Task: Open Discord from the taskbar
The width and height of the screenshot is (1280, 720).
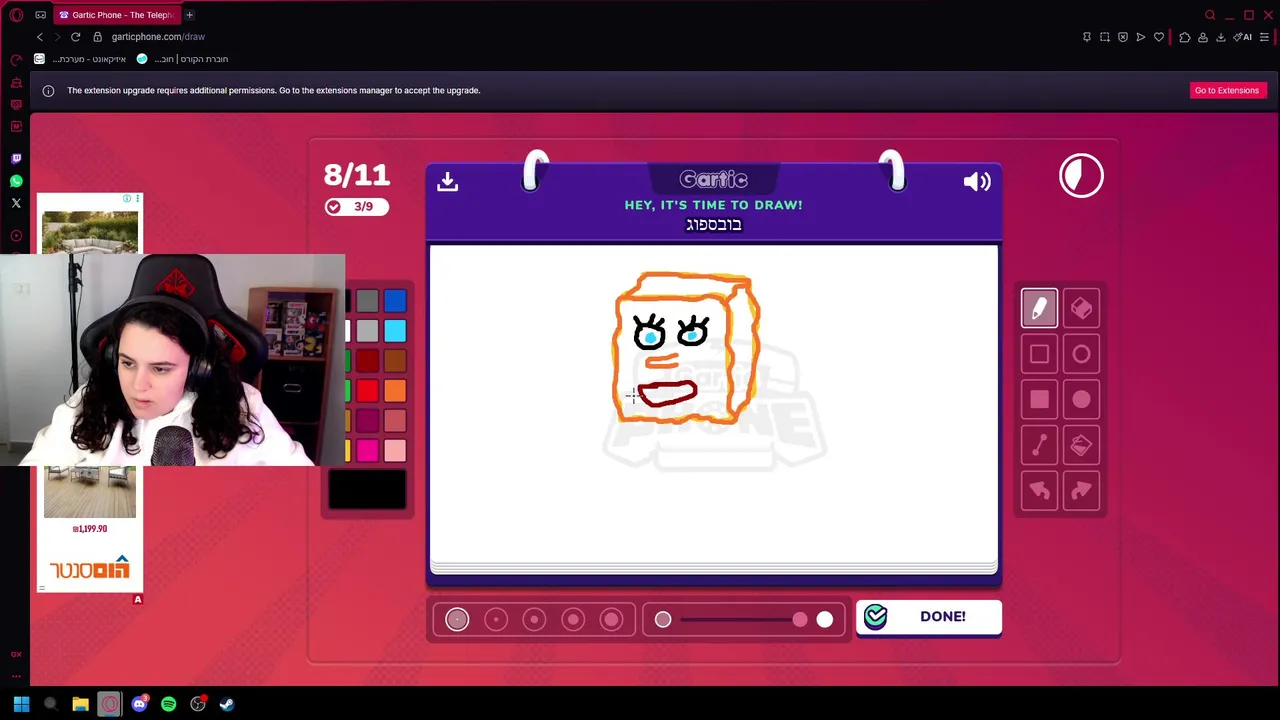Action: [139, 704]
